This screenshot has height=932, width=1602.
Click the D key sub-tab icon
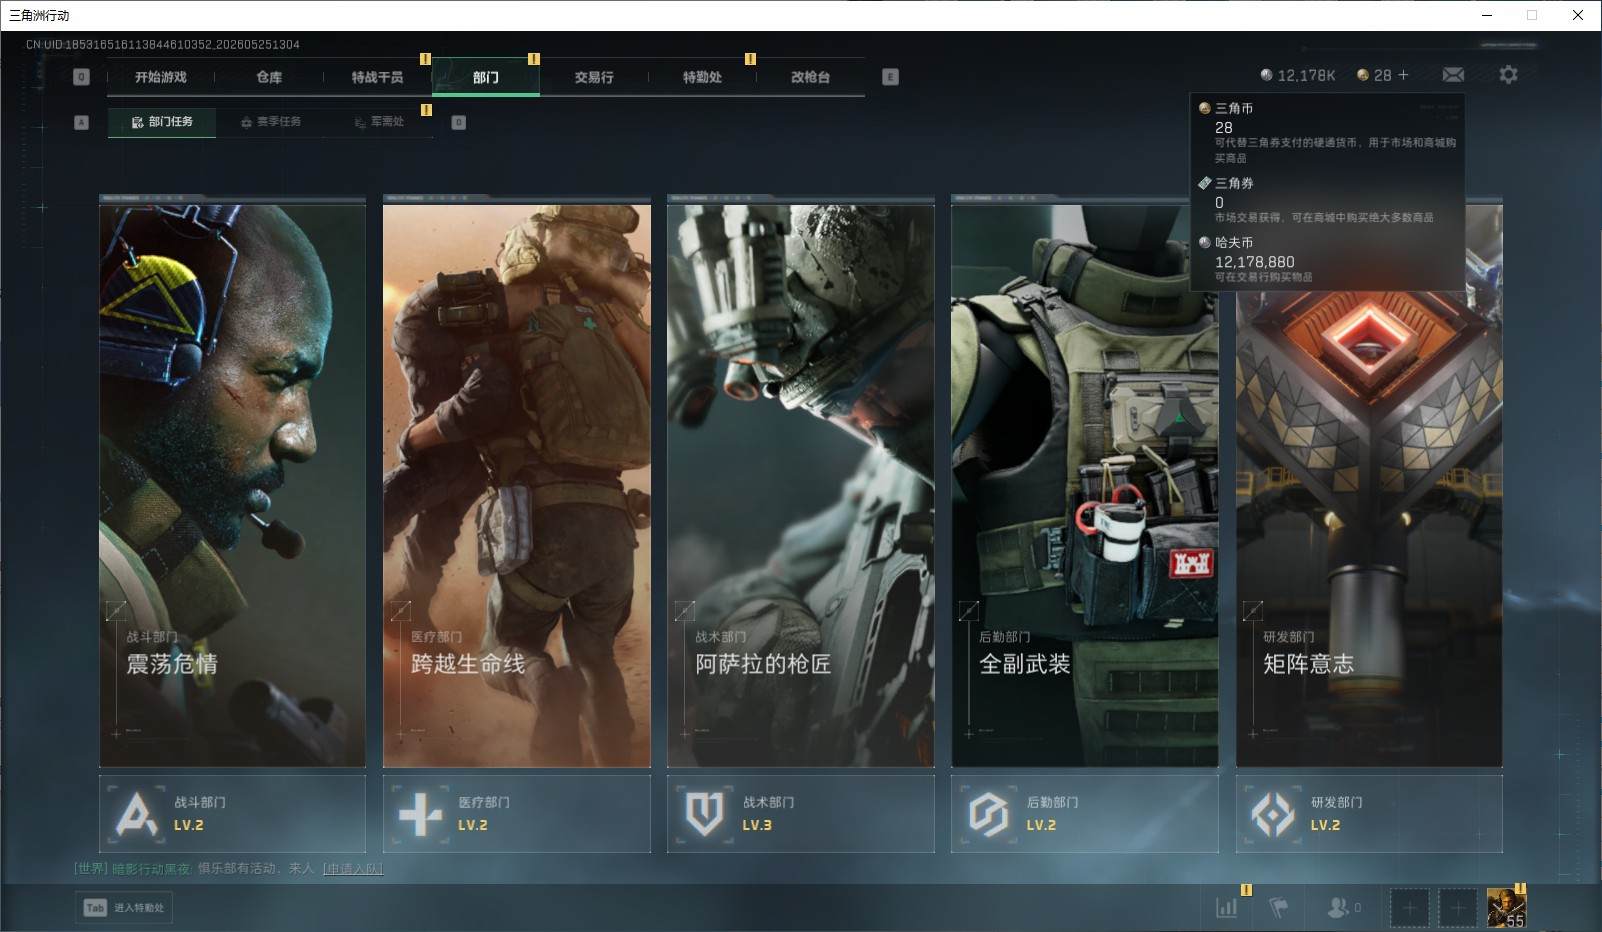coord(459,122)
